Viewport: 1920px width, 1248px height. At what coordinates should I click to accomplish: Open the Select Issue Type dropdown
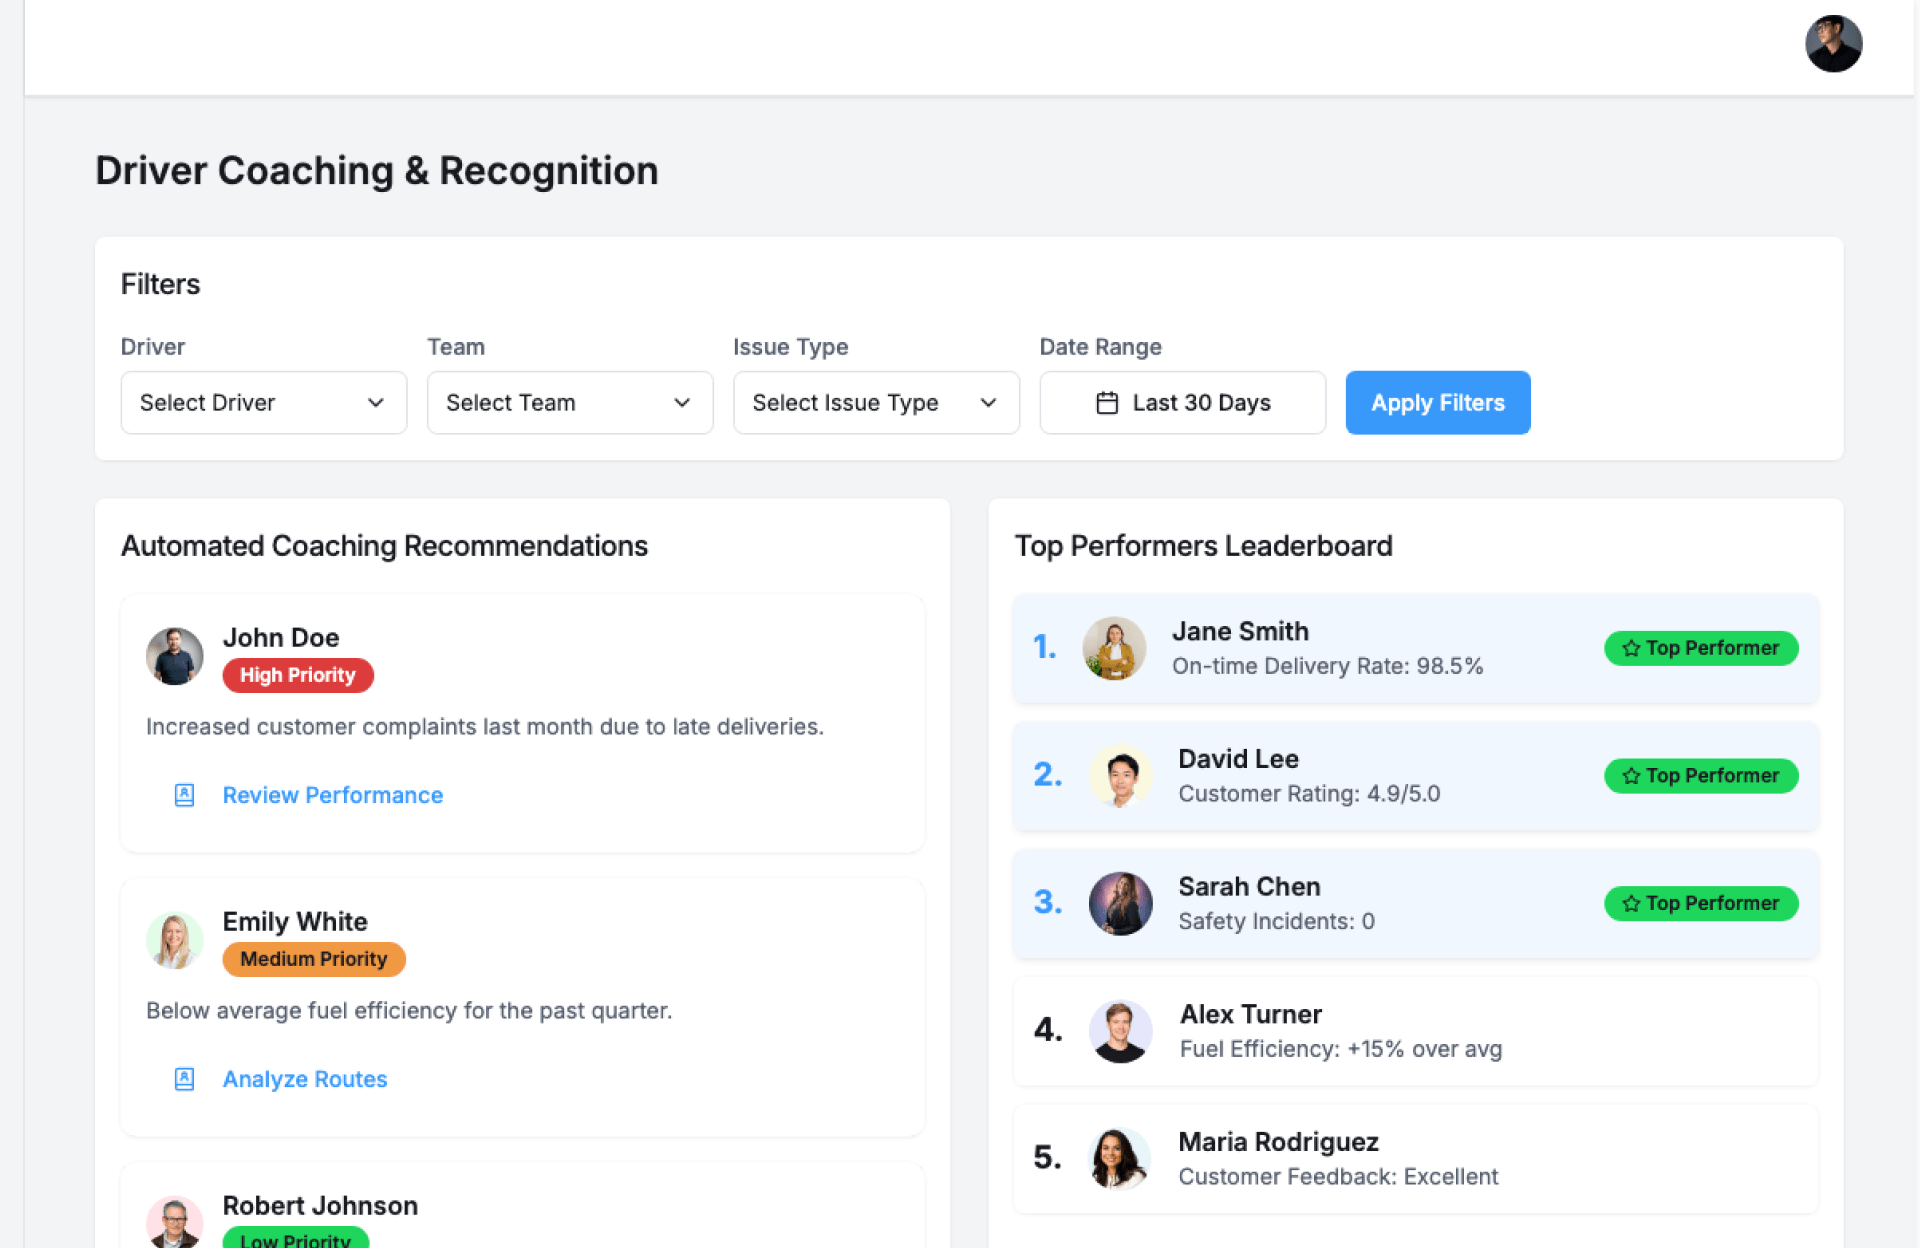(x=875, y=403)
